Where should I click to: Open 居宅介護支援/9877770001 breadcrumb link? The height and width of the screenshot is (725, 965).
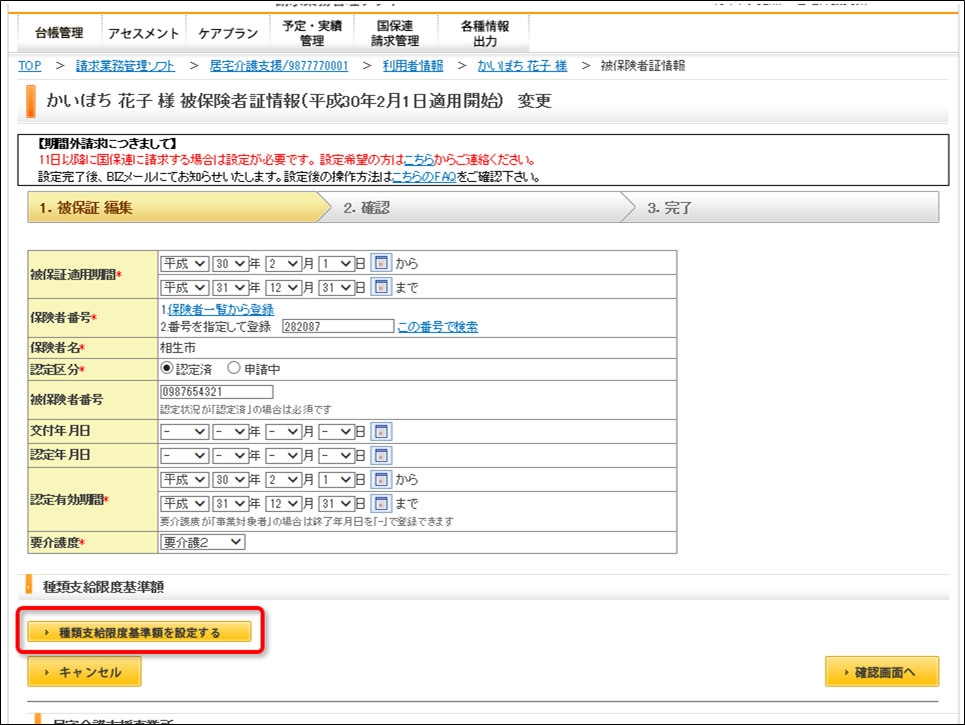coord(279,66)
